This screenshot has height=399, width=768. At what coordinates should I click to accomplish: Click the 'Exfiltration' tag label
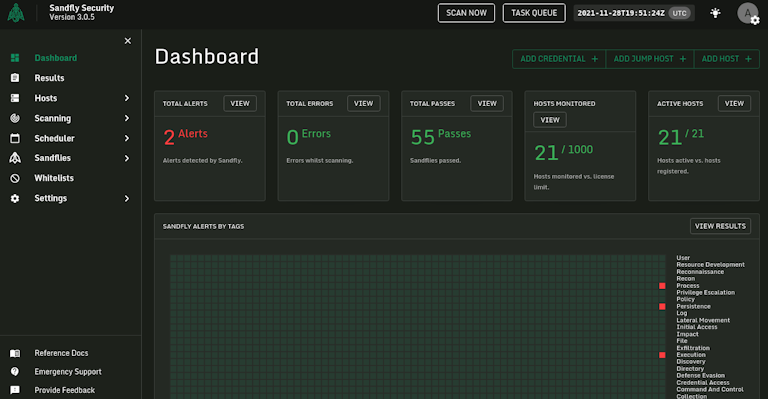coord(693,348)
